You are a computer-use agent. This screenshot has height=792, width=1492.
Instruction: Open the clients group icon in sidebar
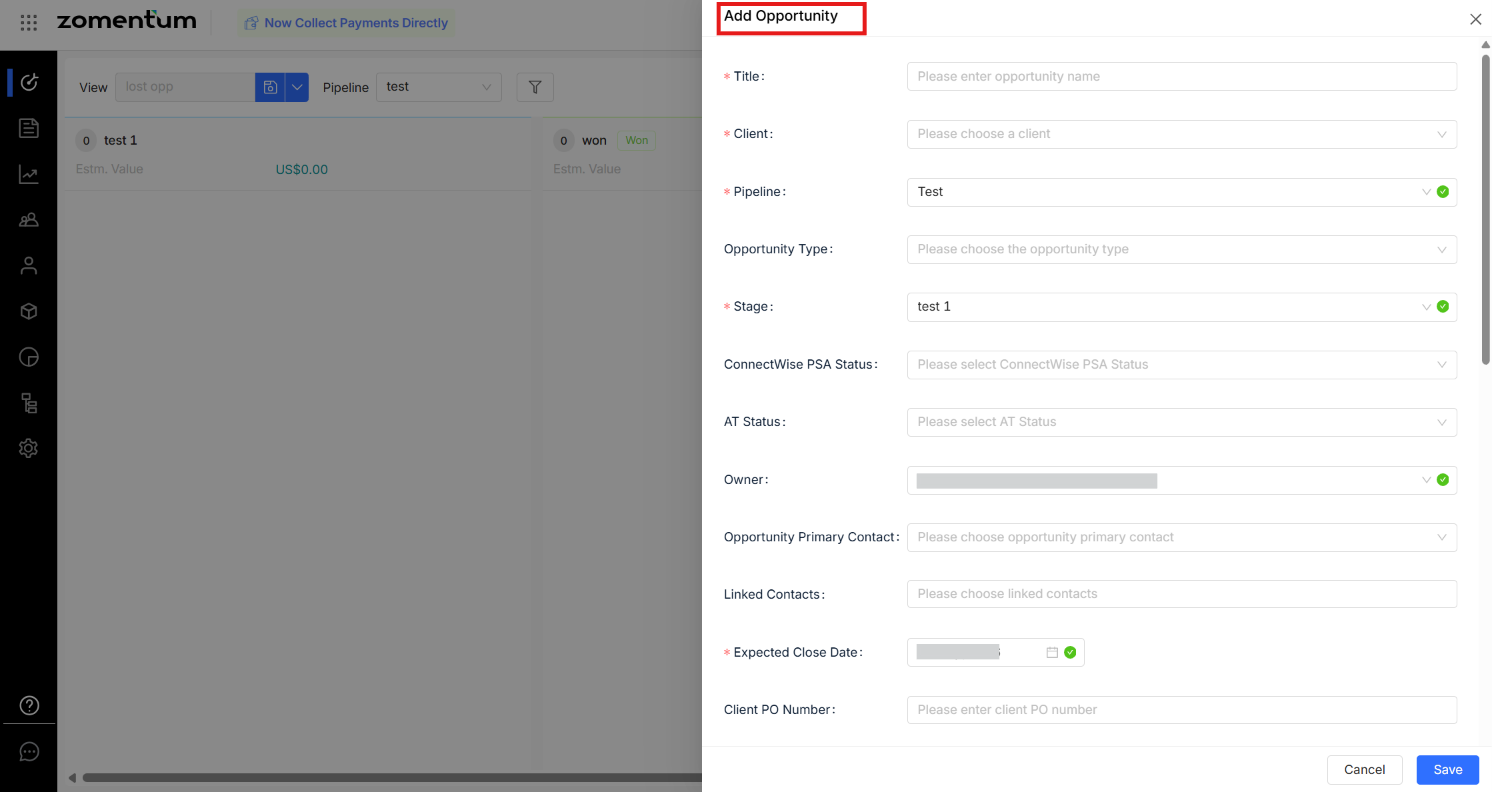tap(29, 220)
